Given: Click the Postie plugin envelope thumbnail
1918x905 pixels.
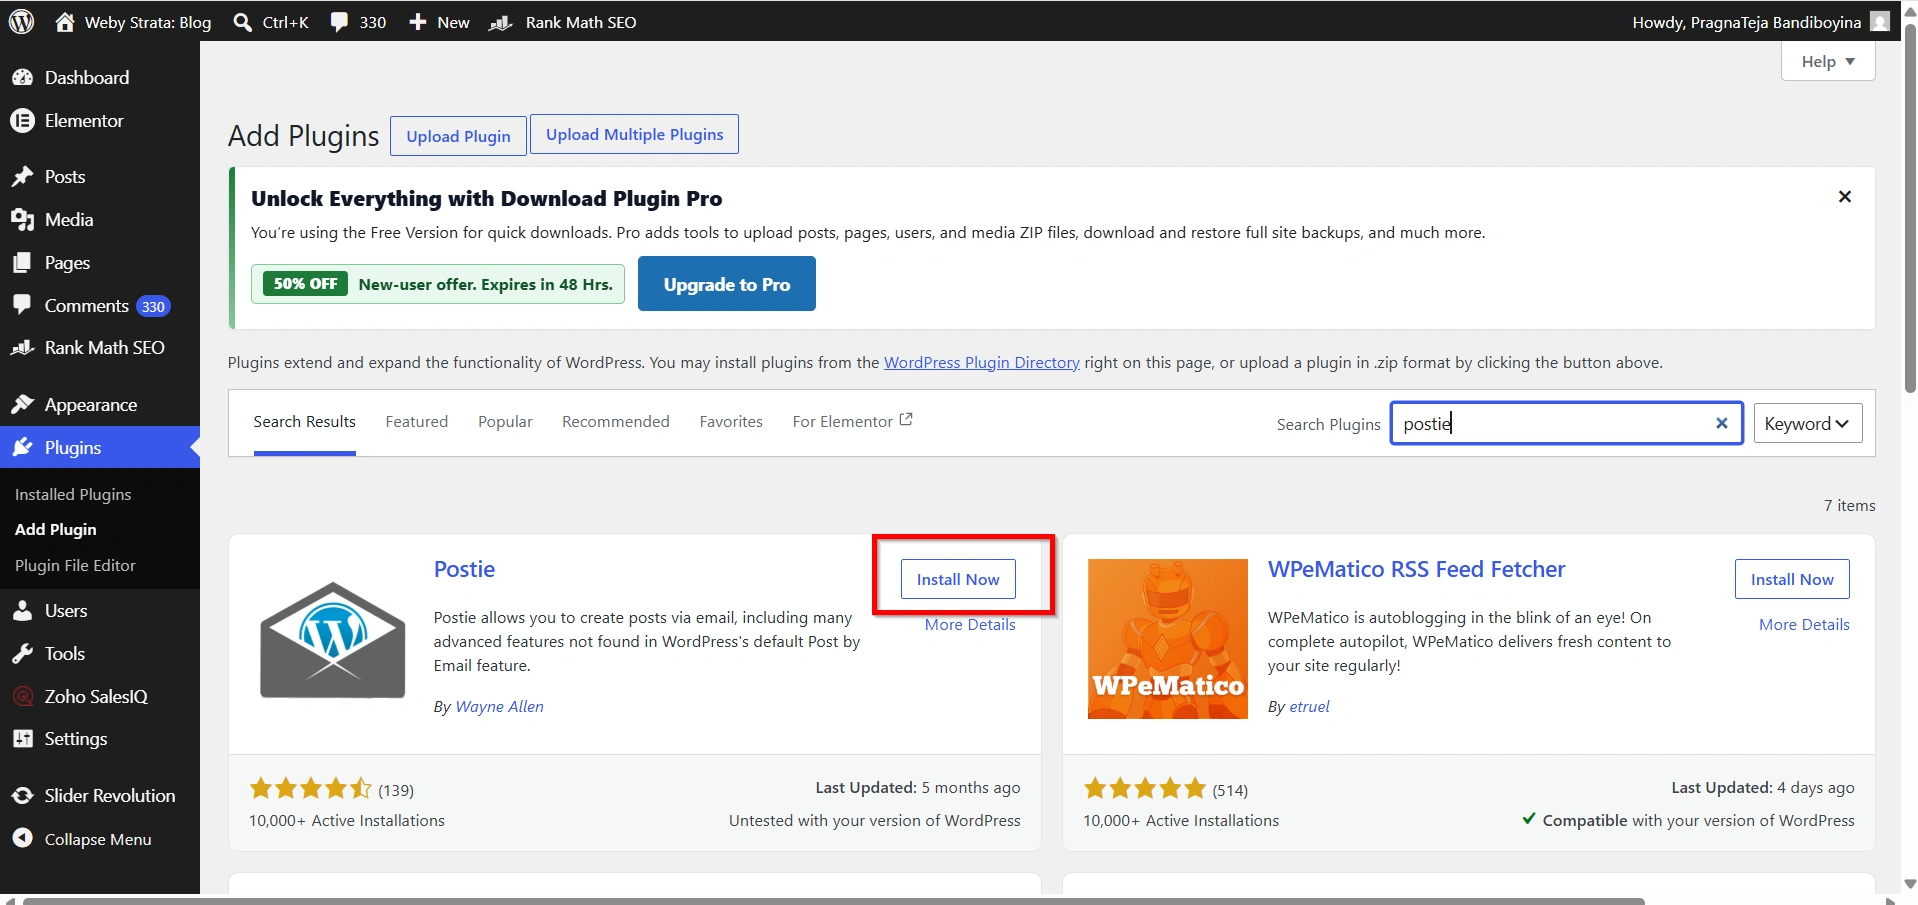Looking at the screenshot, I should click(333, 639).
